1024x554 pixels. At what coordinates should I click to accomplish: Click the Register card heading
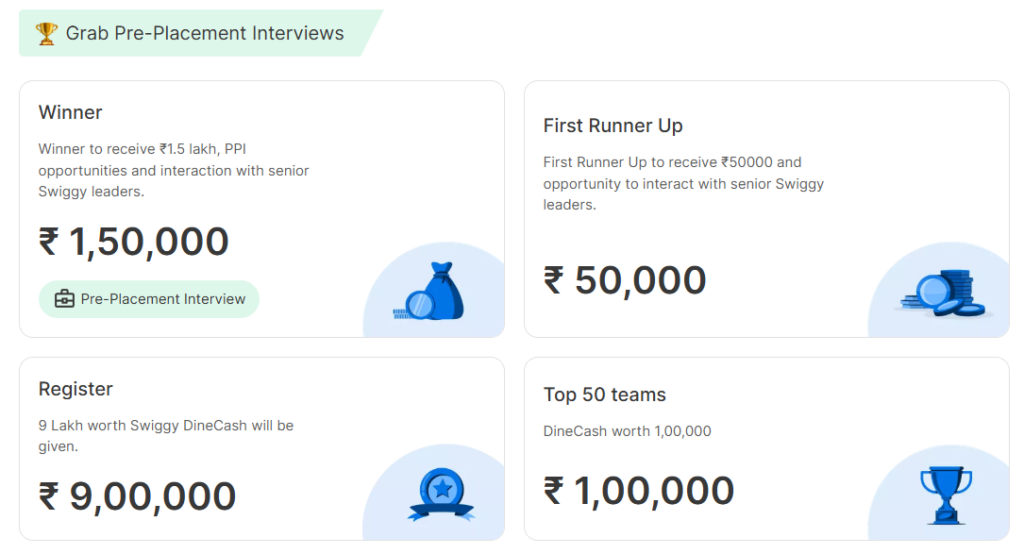coord(75,389)
